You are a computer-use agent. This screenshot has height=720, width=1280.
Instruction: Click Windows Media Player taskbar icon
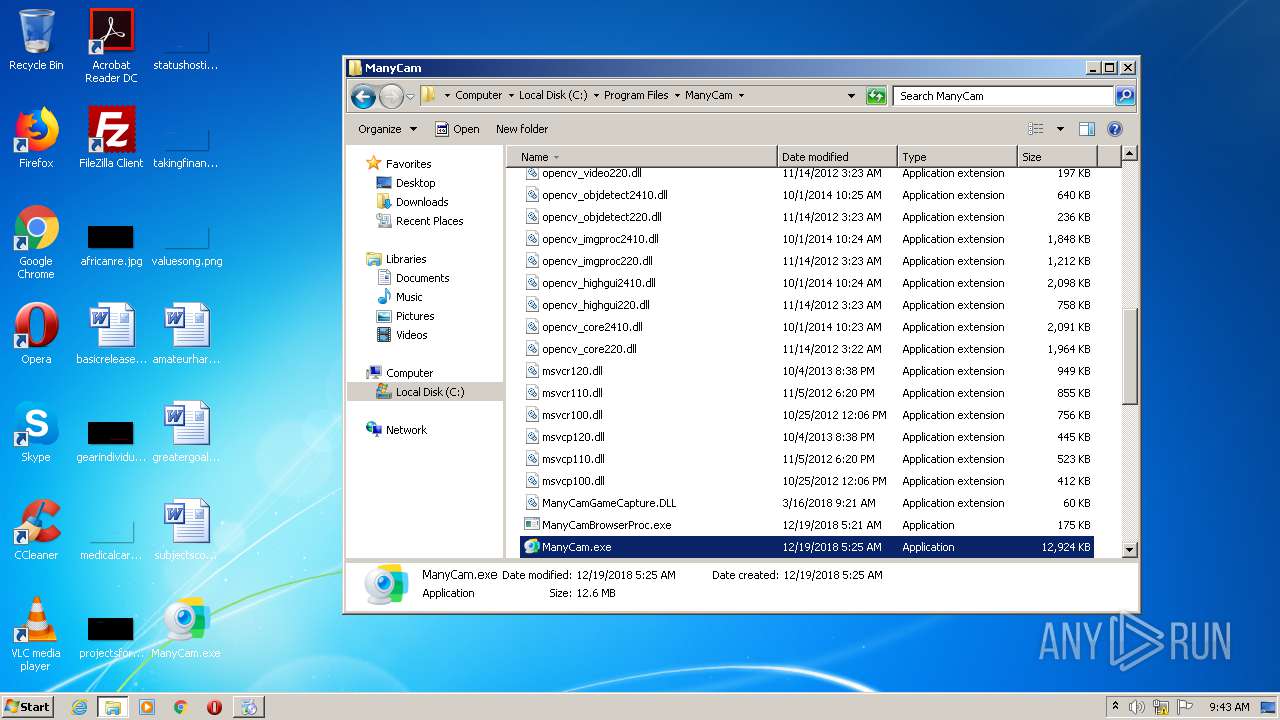(147, 707)
